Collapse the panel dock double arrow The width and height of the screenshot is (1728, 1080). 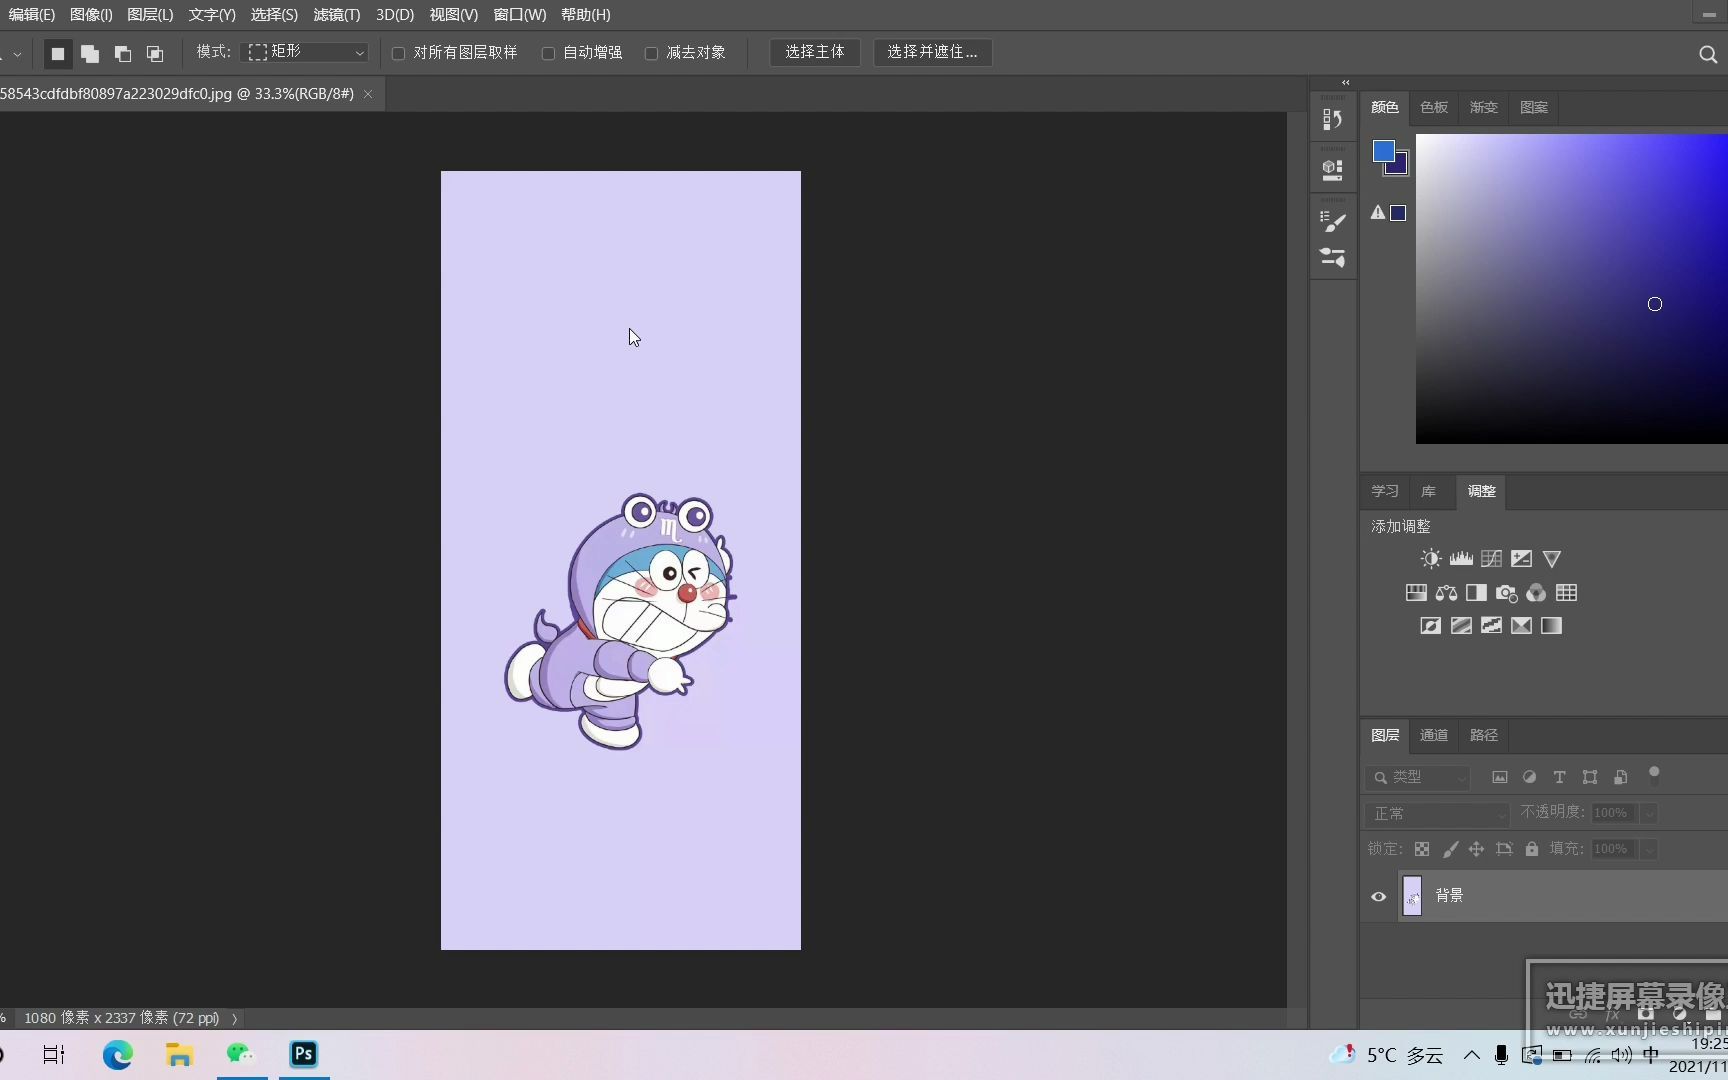1345,82
